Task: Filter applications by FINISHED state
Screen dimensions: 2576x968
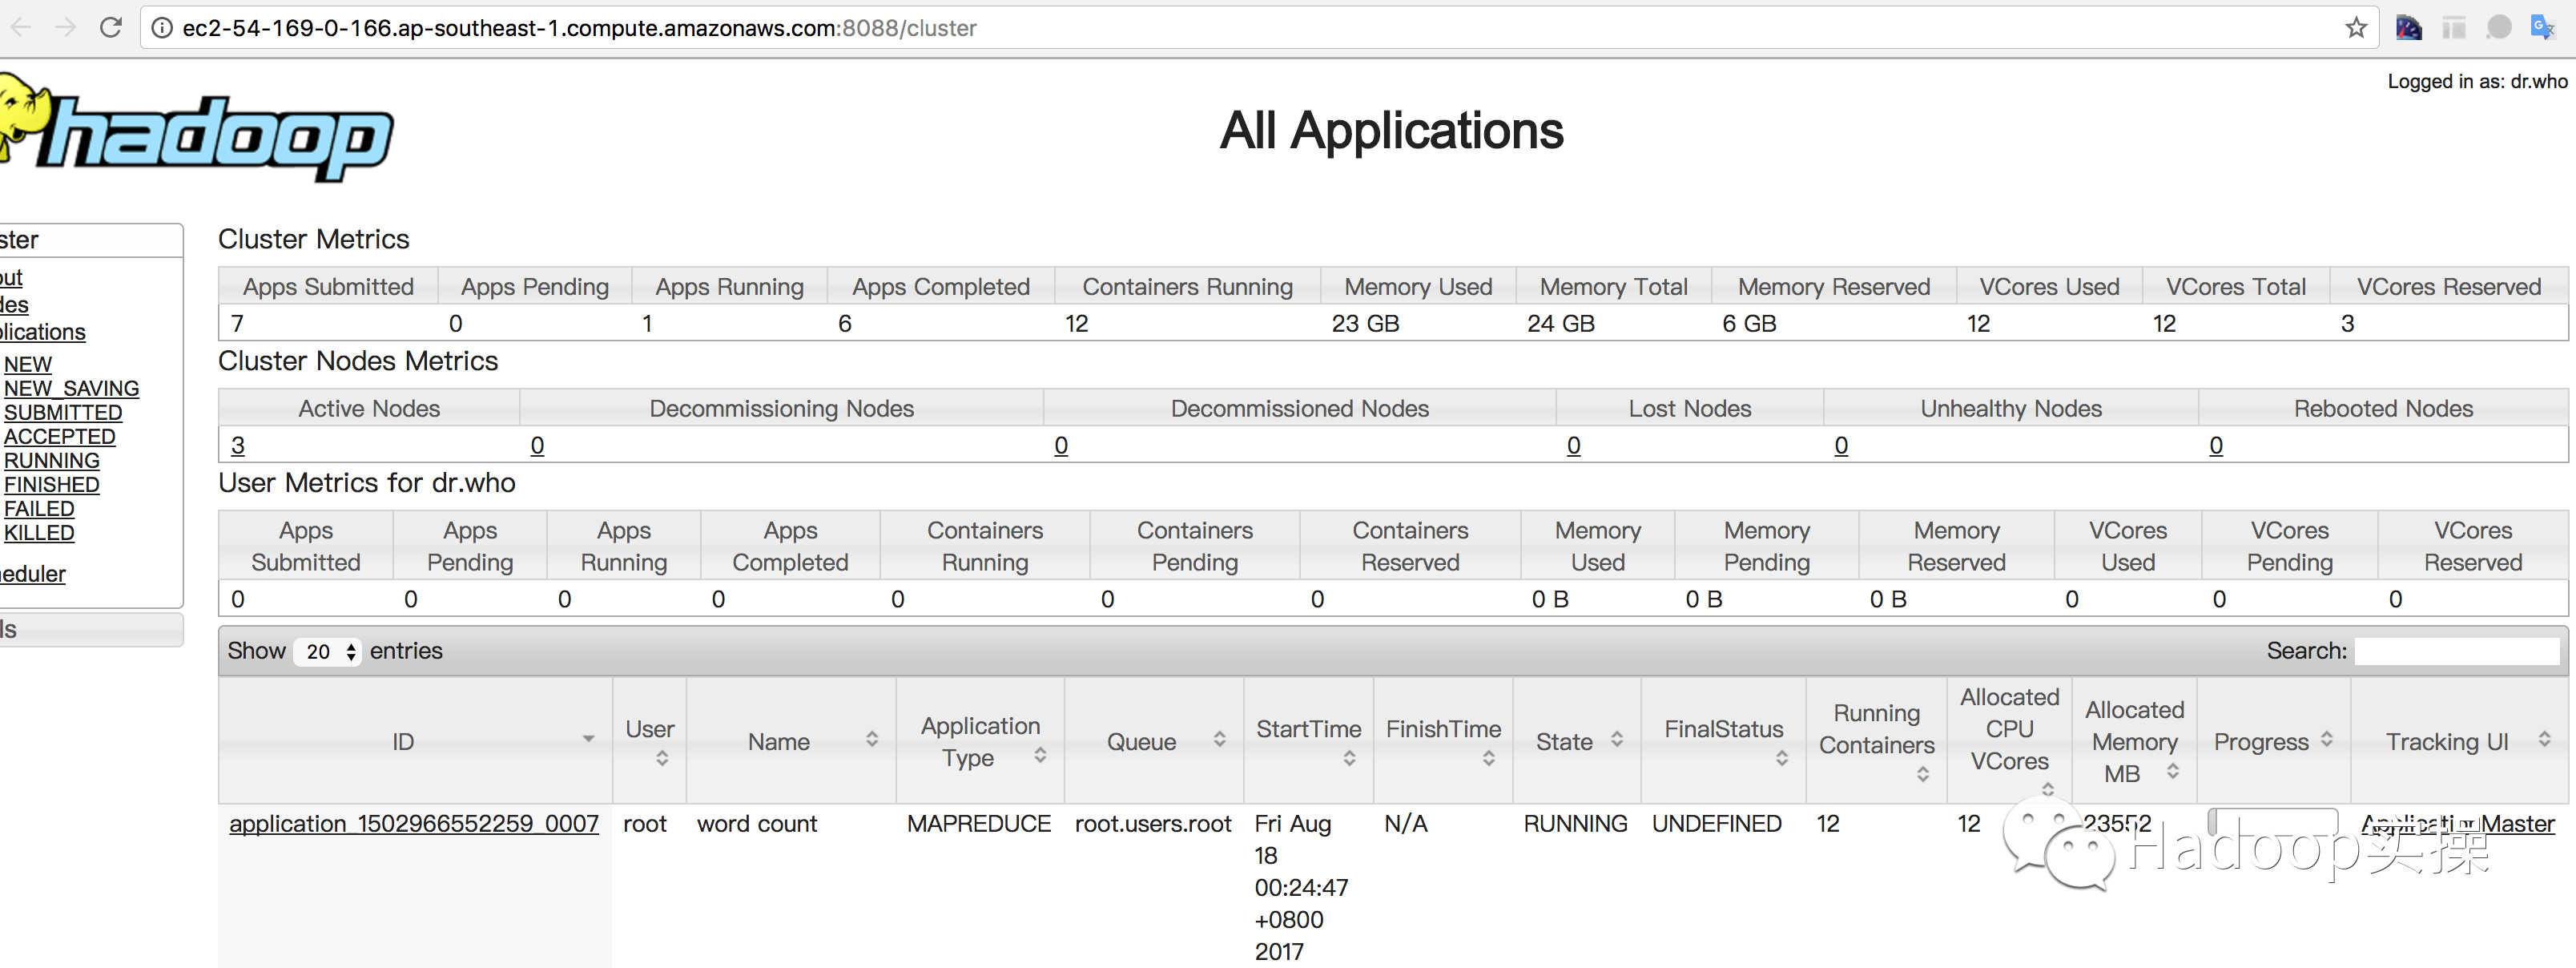Action: point(52,485)
